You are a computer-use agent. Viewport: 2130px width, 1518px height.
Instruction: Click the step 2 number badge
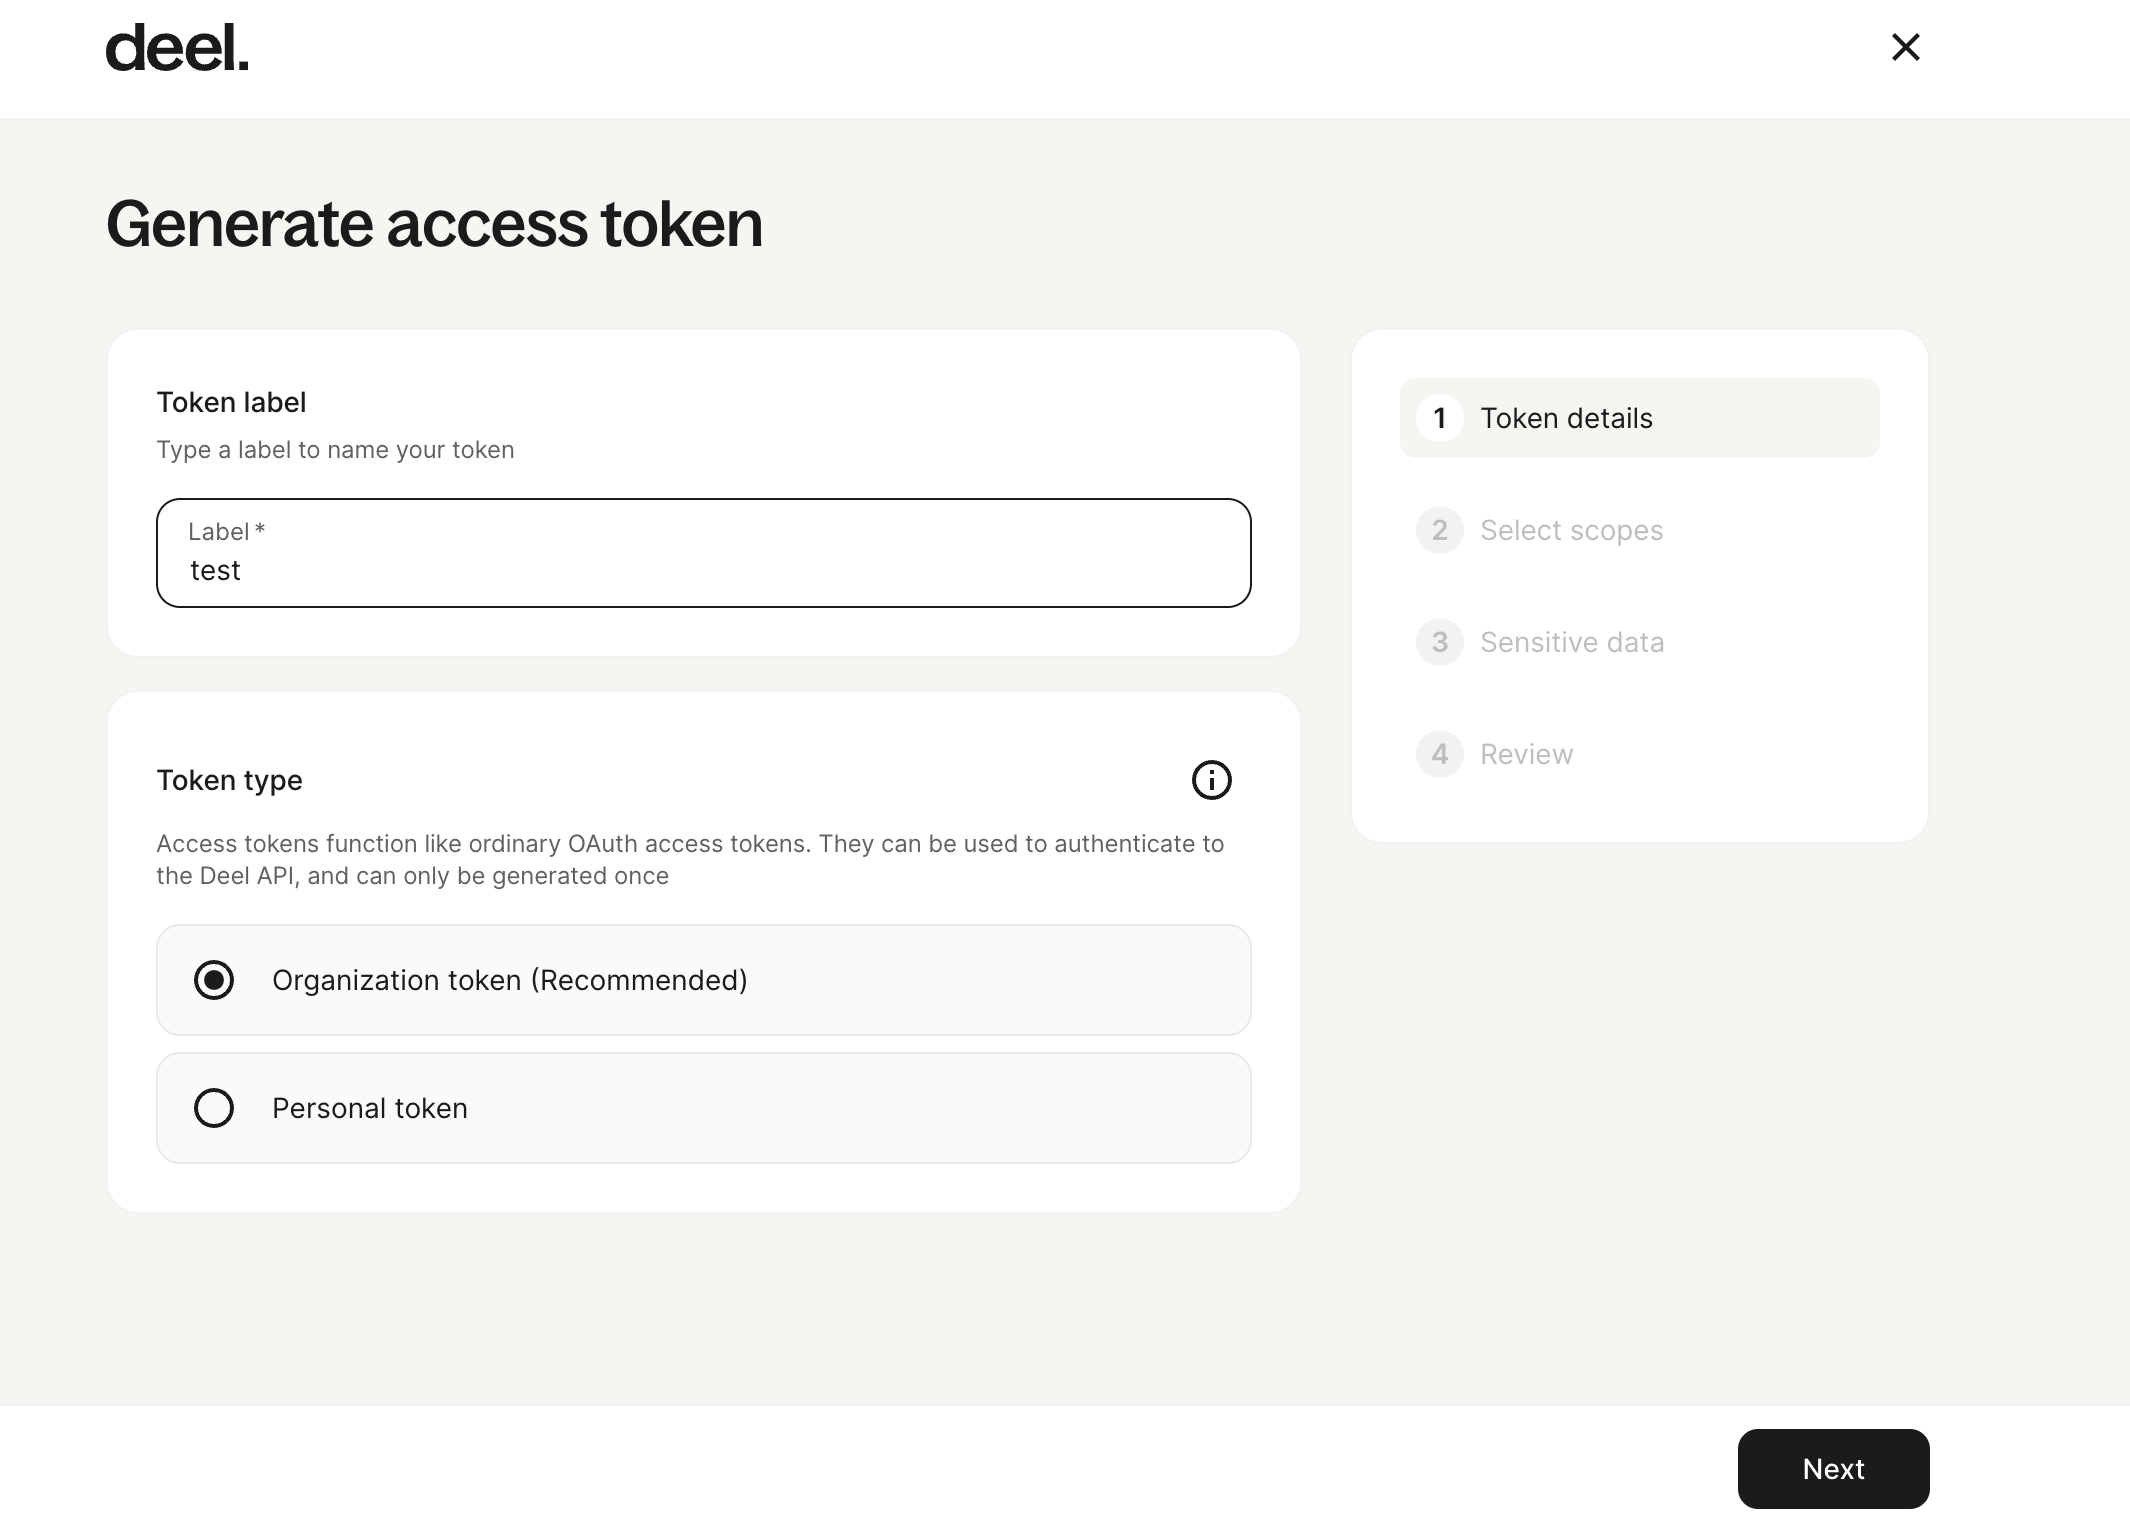[1440, 530]
